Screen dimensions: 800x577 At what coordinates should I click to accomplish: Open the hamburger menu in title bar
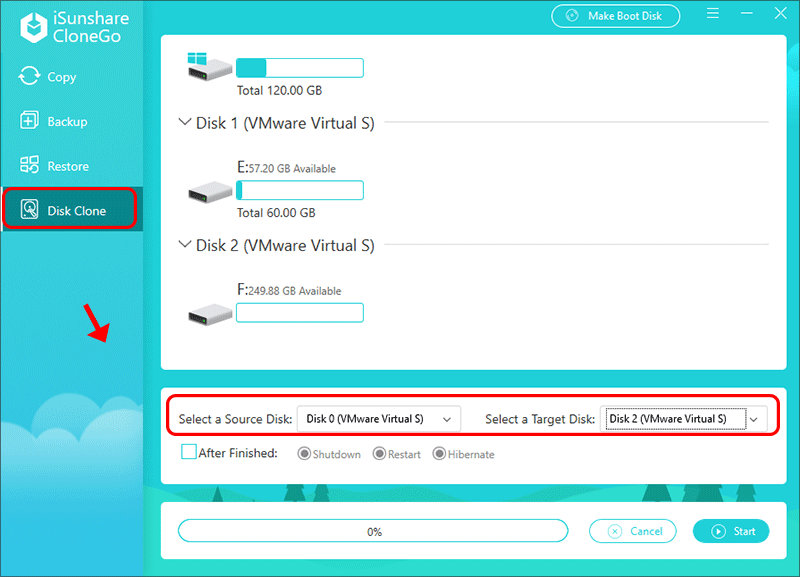coord(714,15)
